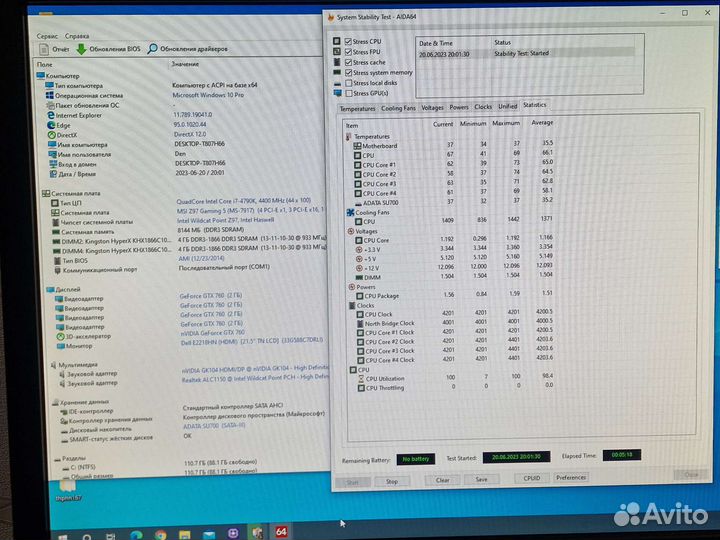
Task: Click the CPU Utilization hourglass icon
Action: click(361, 379)
